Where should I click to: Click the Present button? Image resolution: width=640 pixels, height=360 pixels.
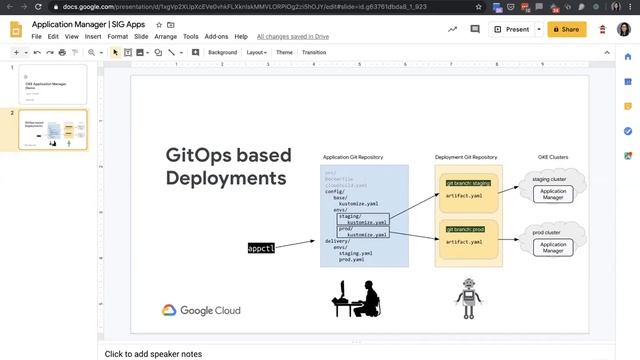pos(512,29)
